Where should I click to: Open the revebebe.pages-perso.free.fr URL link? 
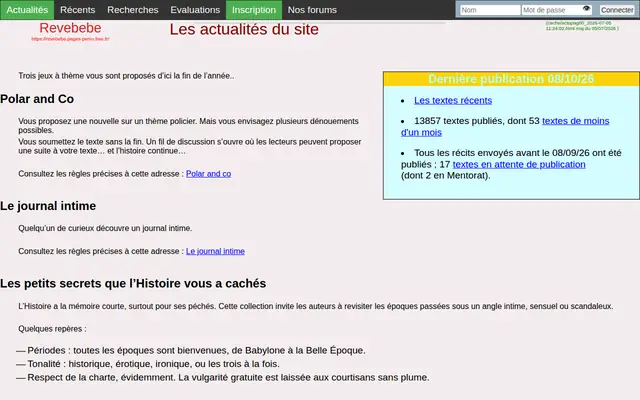pyautogui.click(x=70, y=39)
